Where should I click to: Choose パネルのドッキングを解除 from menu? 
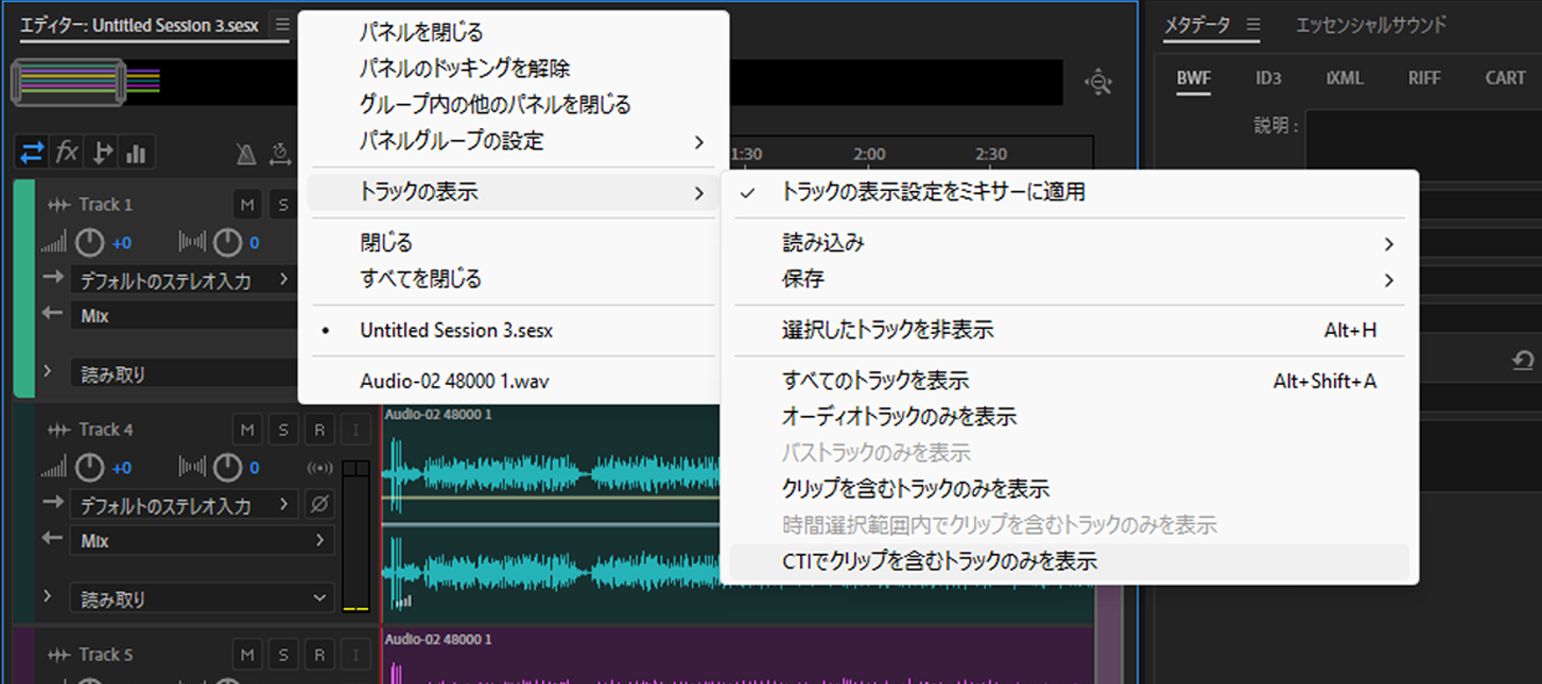[513, 69]
